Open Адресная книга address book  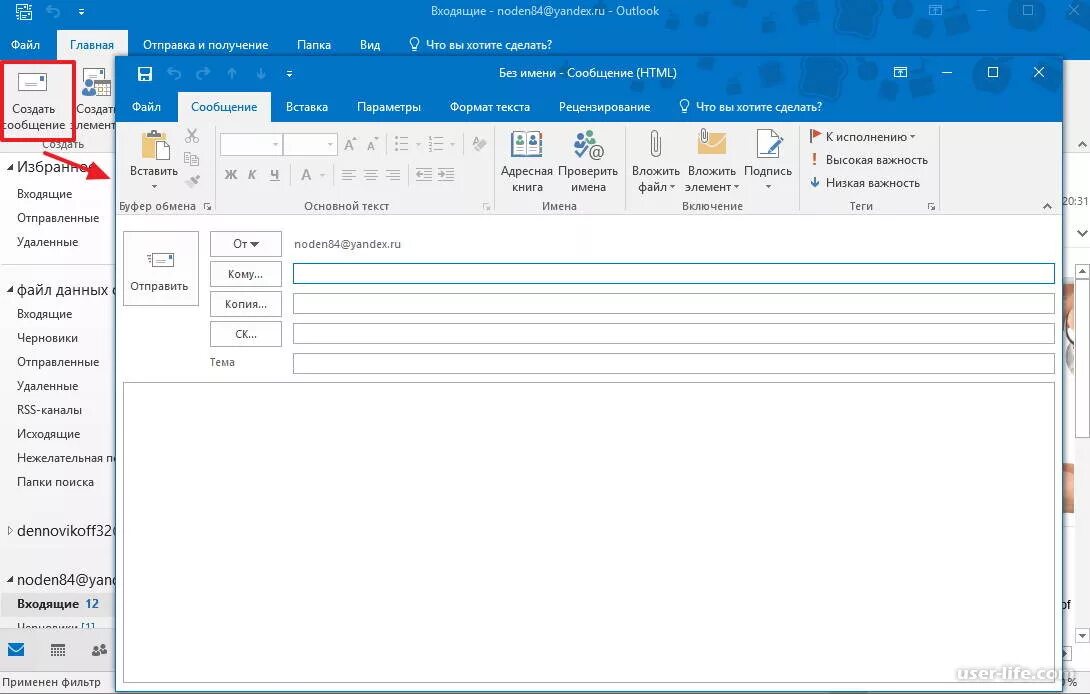click(x=527, y=161)
